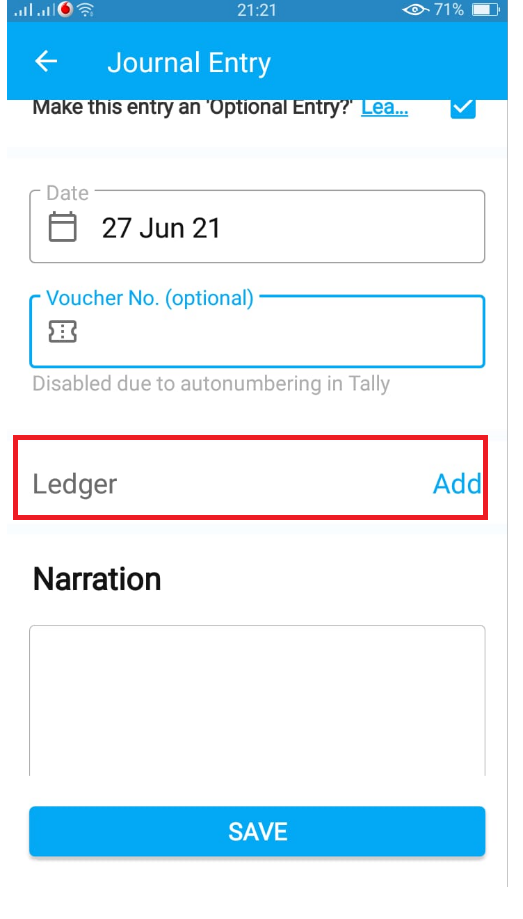Viewport: 523px width, 919px height.
Task: Tap the ticket icon in Voucher field
Action: (x=62, y=332)
